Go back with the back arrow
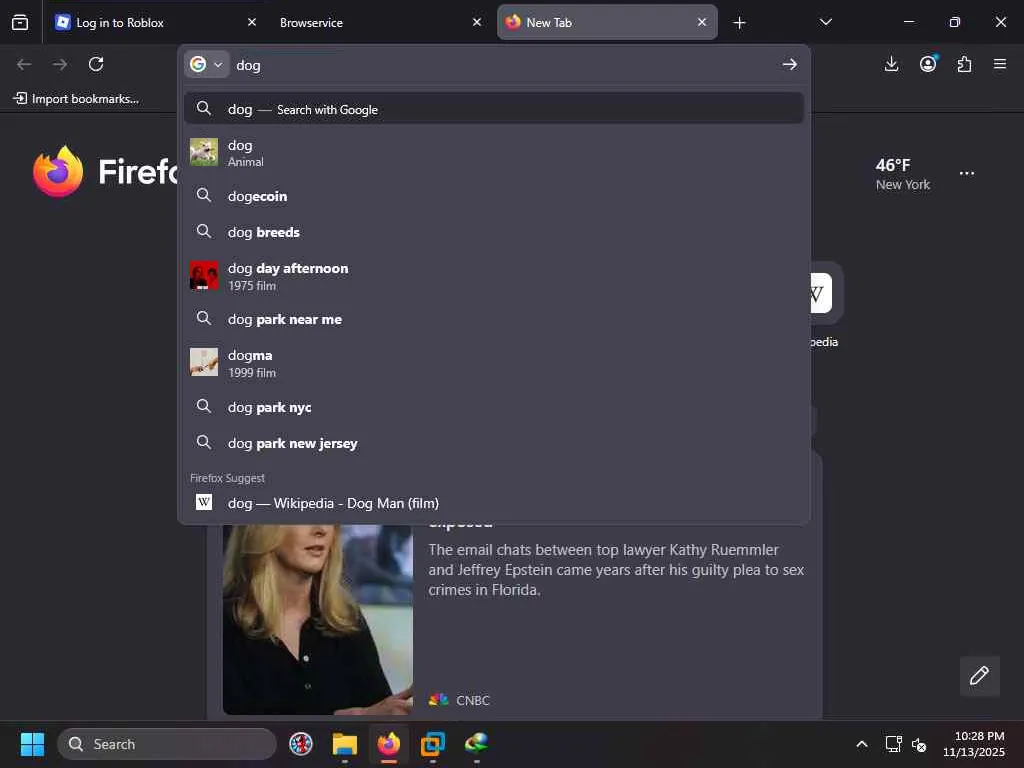The image size is (1024, 768). (x=24, y=64)
